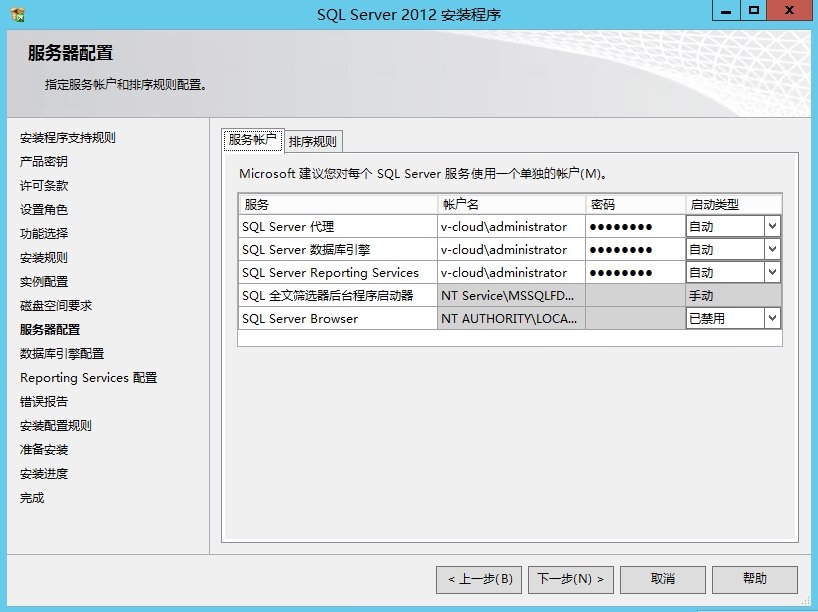Select the SQL Server Browser service cell
This screenshot has height=612, width=818.
click(338, 318)
